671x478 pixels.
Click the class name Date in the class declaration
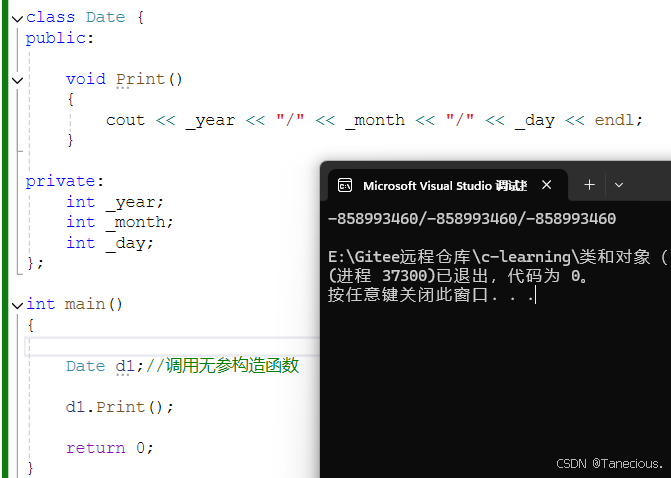[106, 17]
